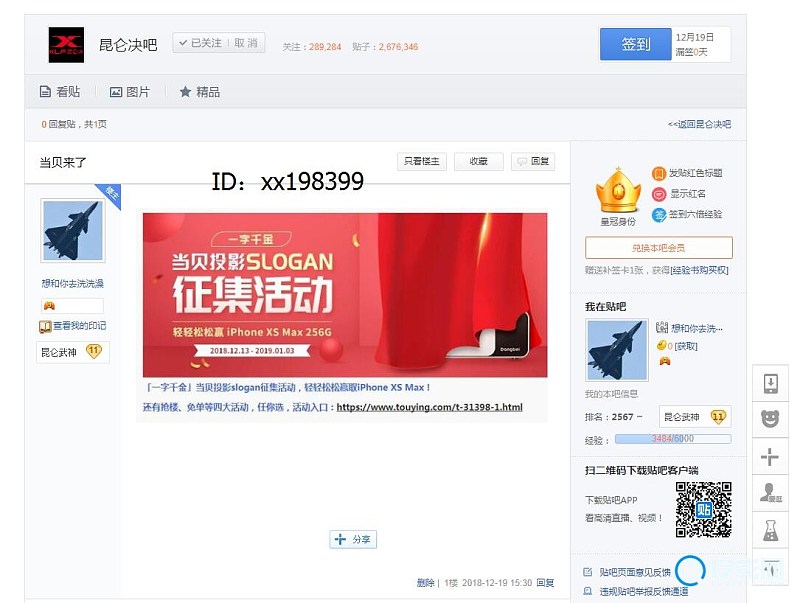Open the poster's fighter jet avatar in the post

(x=73, y=231)
